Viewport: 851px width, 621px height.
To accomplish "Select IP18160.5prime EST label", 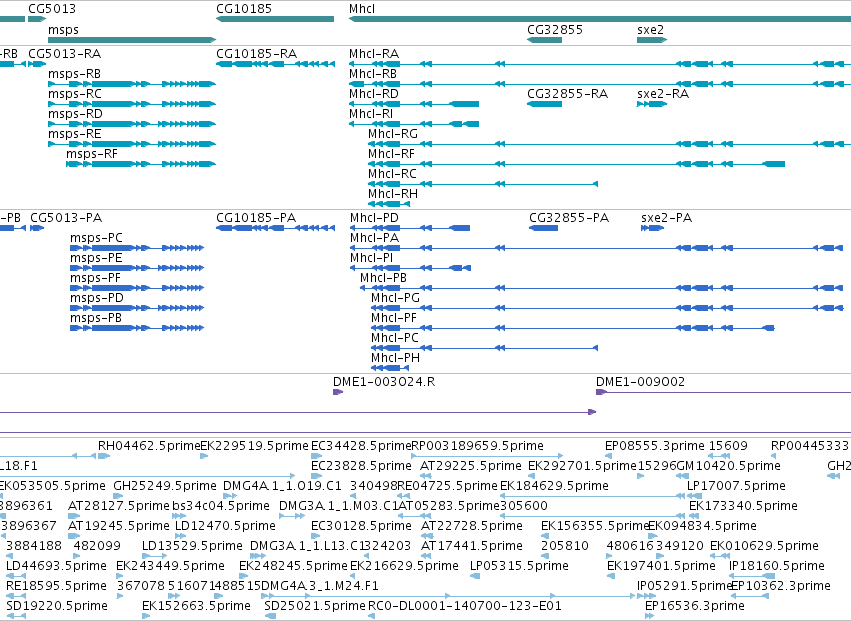I will tap(777, 567).
